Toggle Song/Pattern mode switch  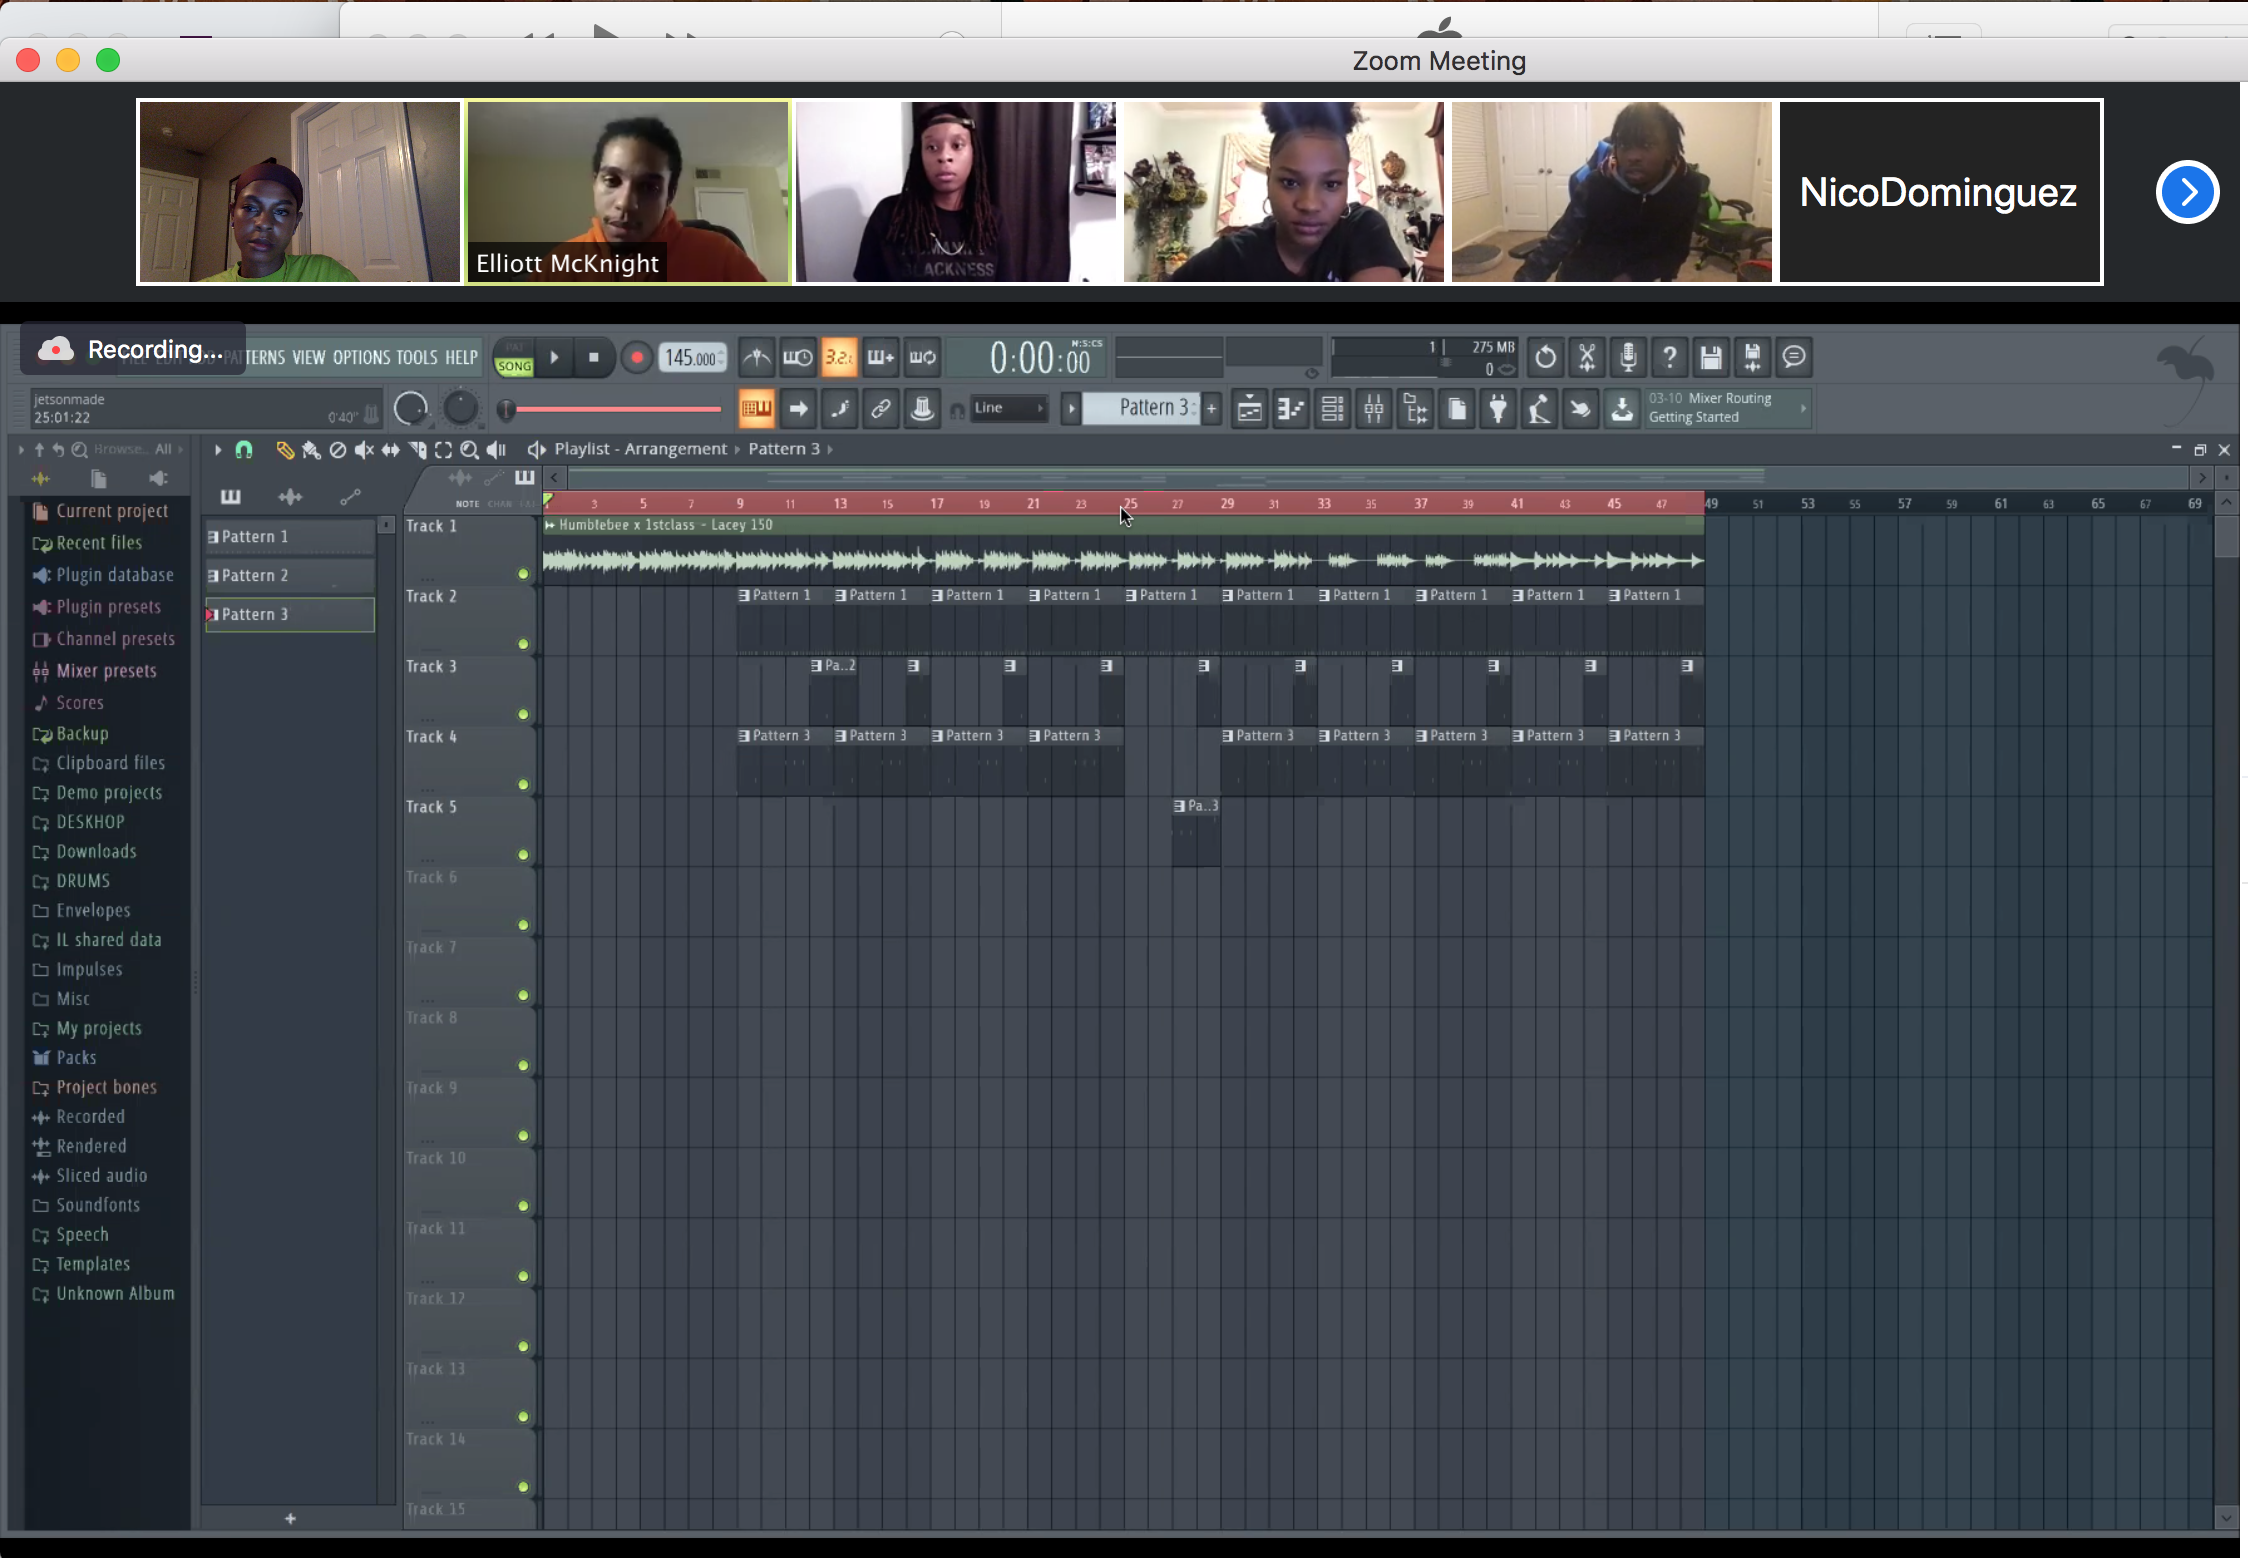[x=514, y=358]
